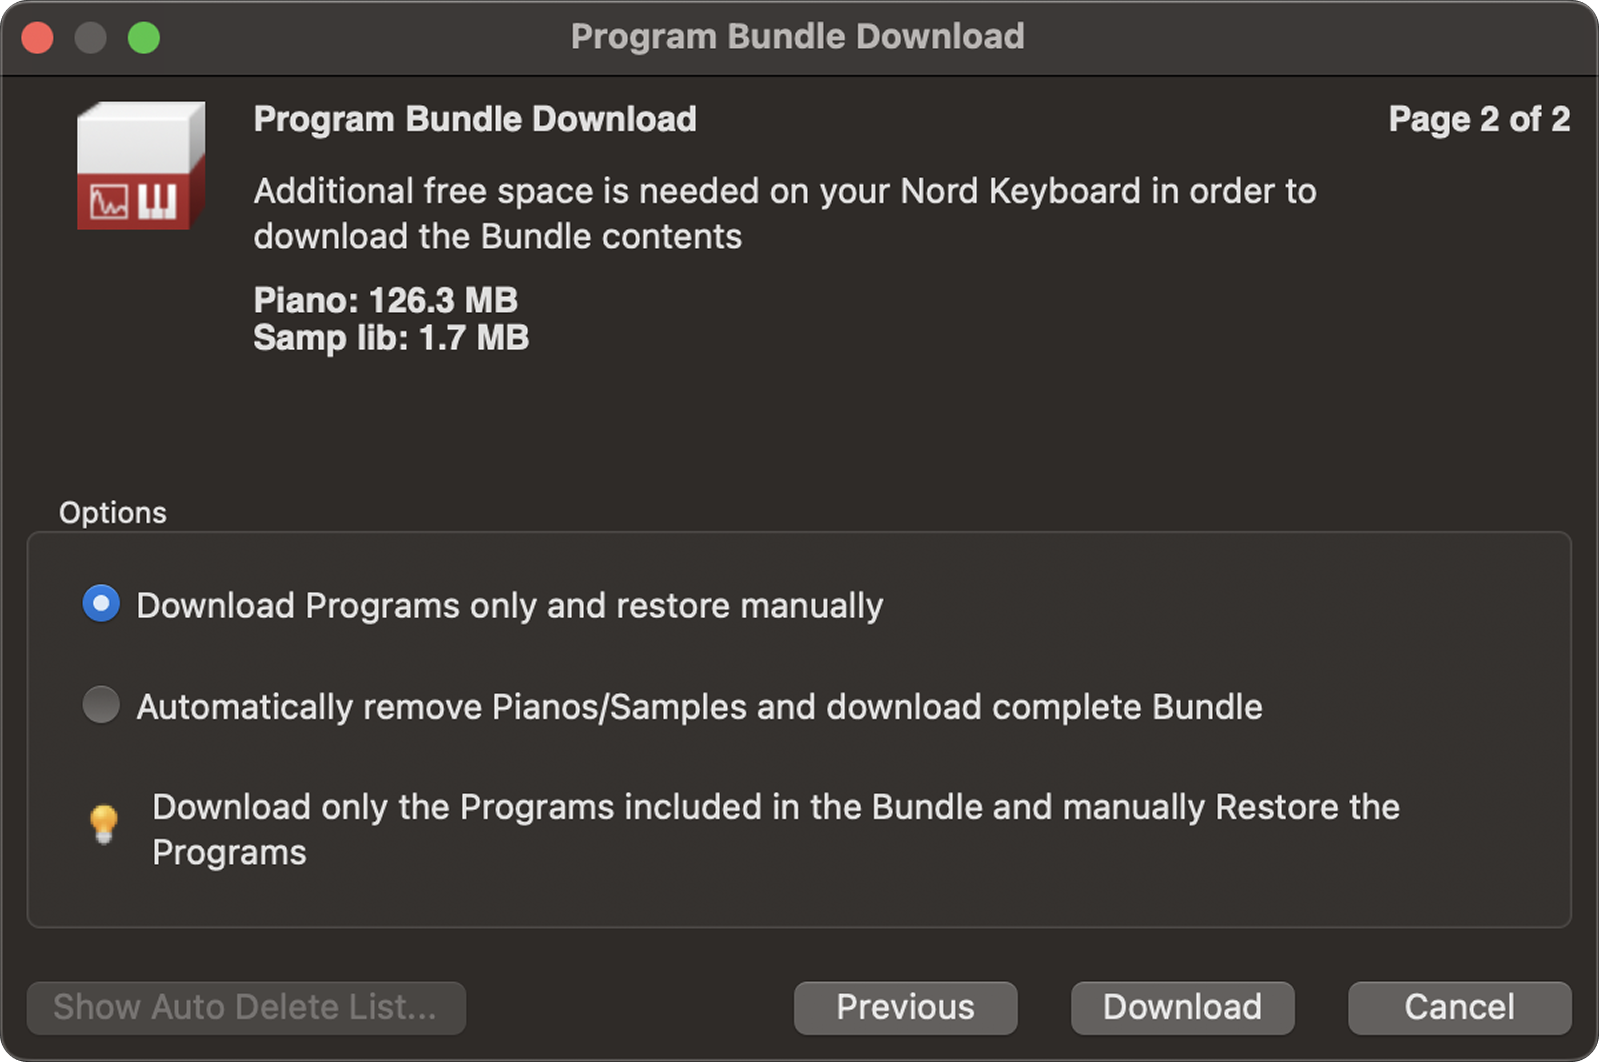Image resolution: width=1599 pixels, height=1062 pixels.
Task: Click the Program Bundle Download bold heading
Action: coord(475,119)
